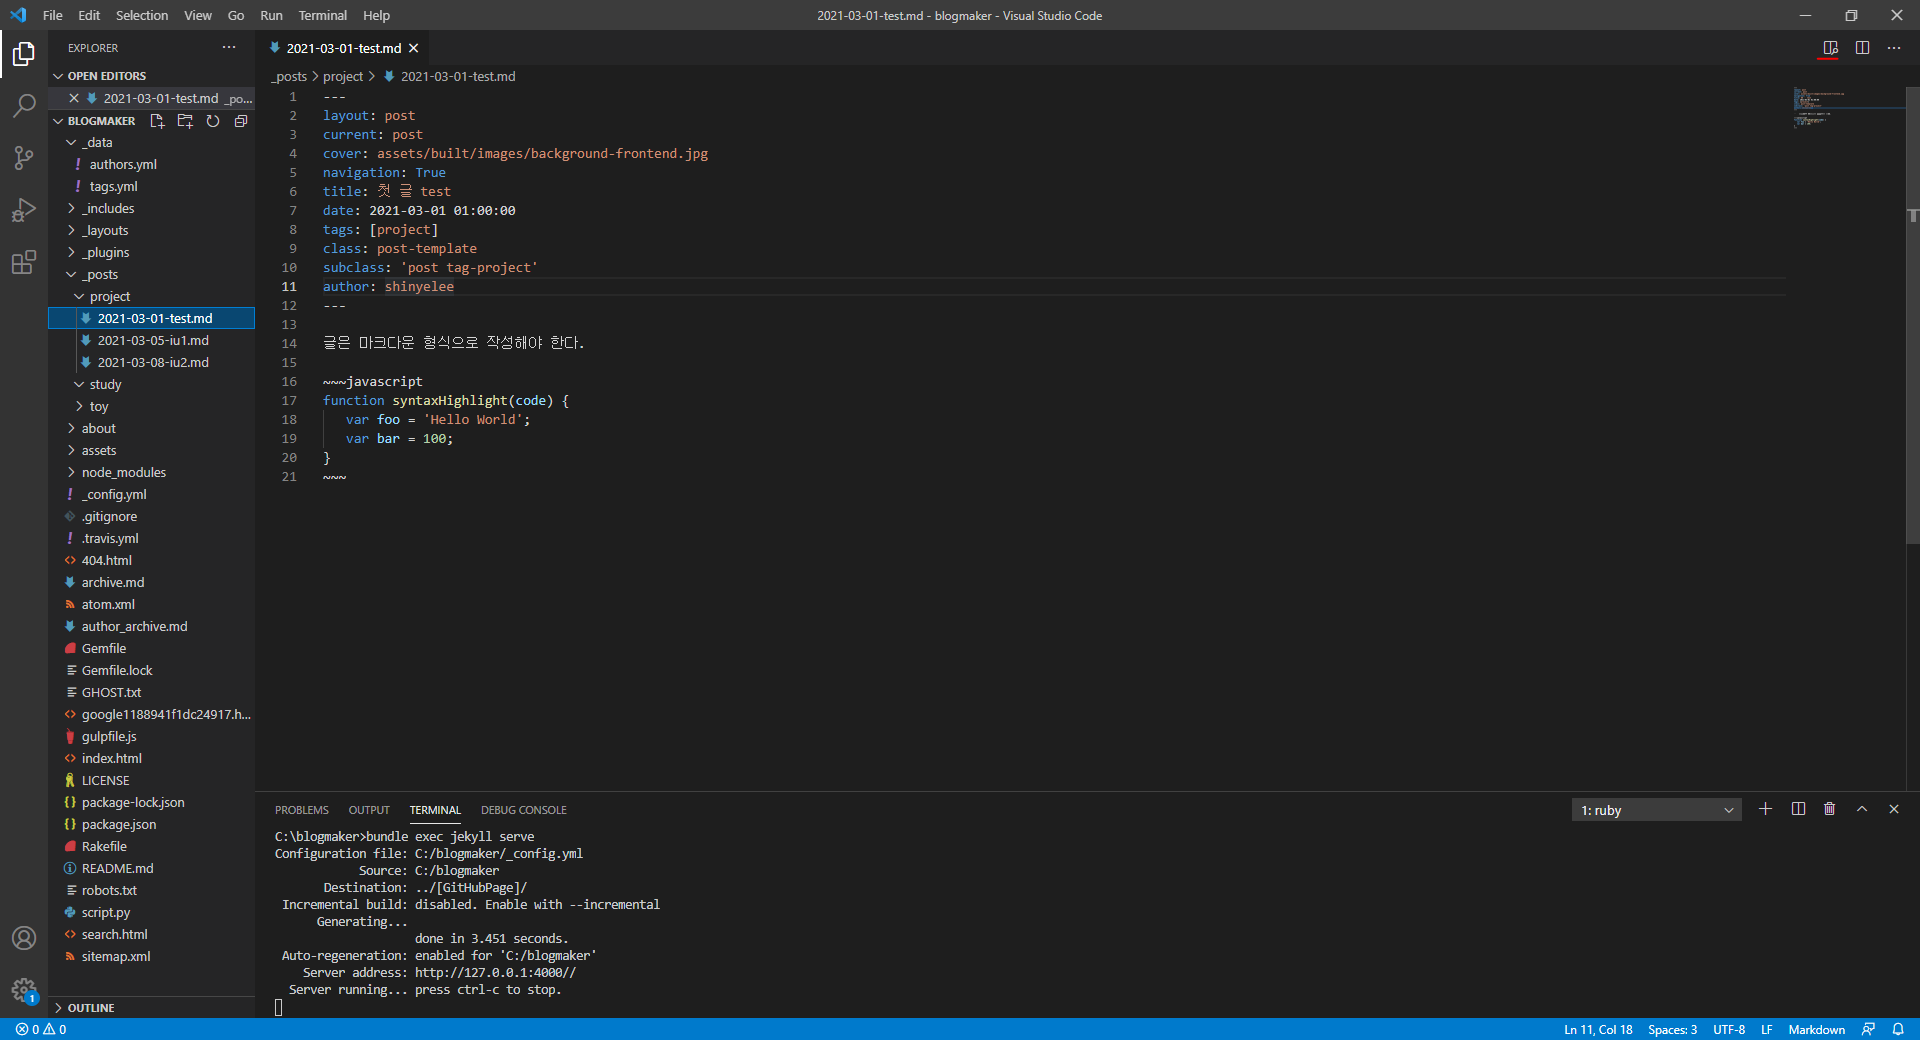Open the Source Control view
Image resolution: width=1920 pixels, height=1040 pixels.
[24, 157]
